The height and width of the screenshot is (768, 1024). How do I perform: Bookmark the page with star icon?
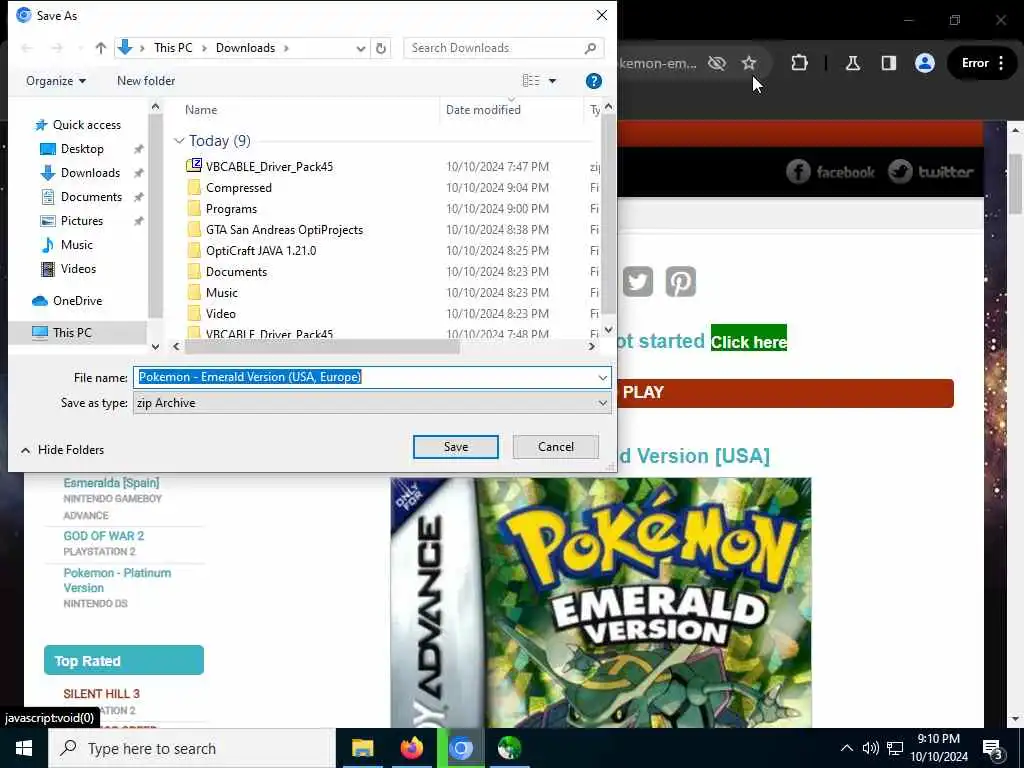click(748, 63)
